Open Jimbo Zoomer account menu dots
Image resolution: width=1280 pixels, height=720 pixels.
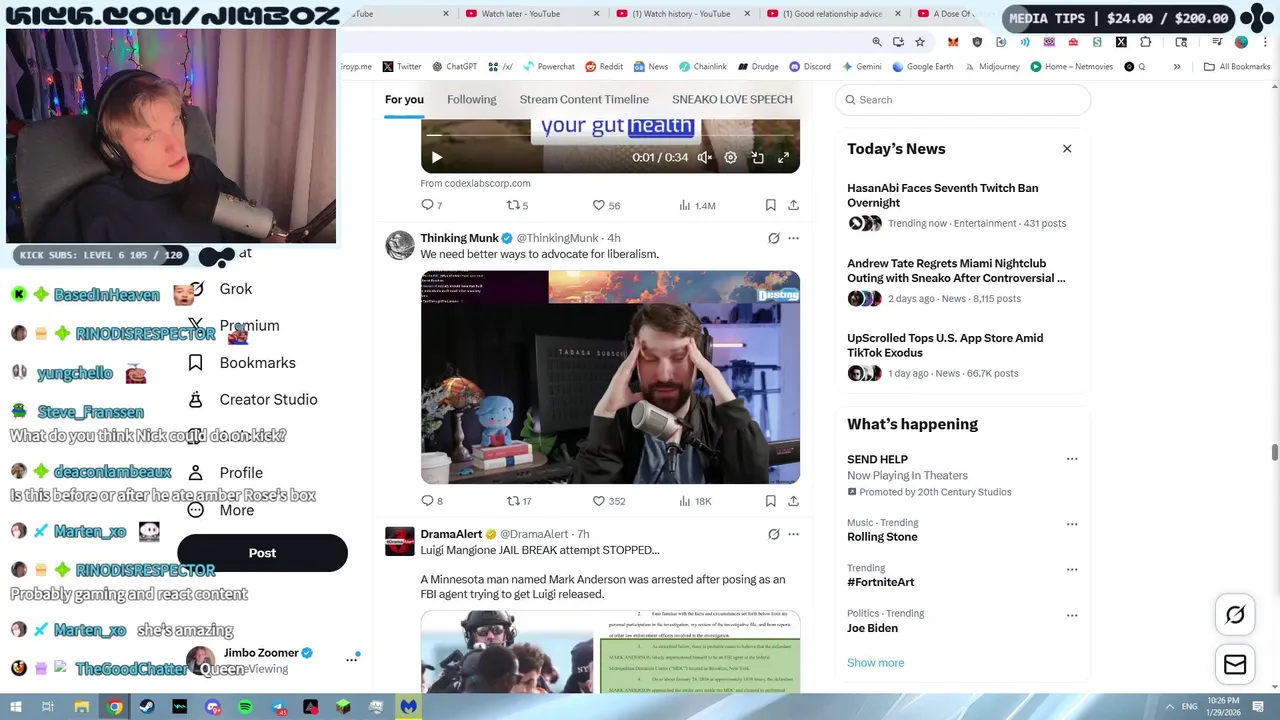352,659
